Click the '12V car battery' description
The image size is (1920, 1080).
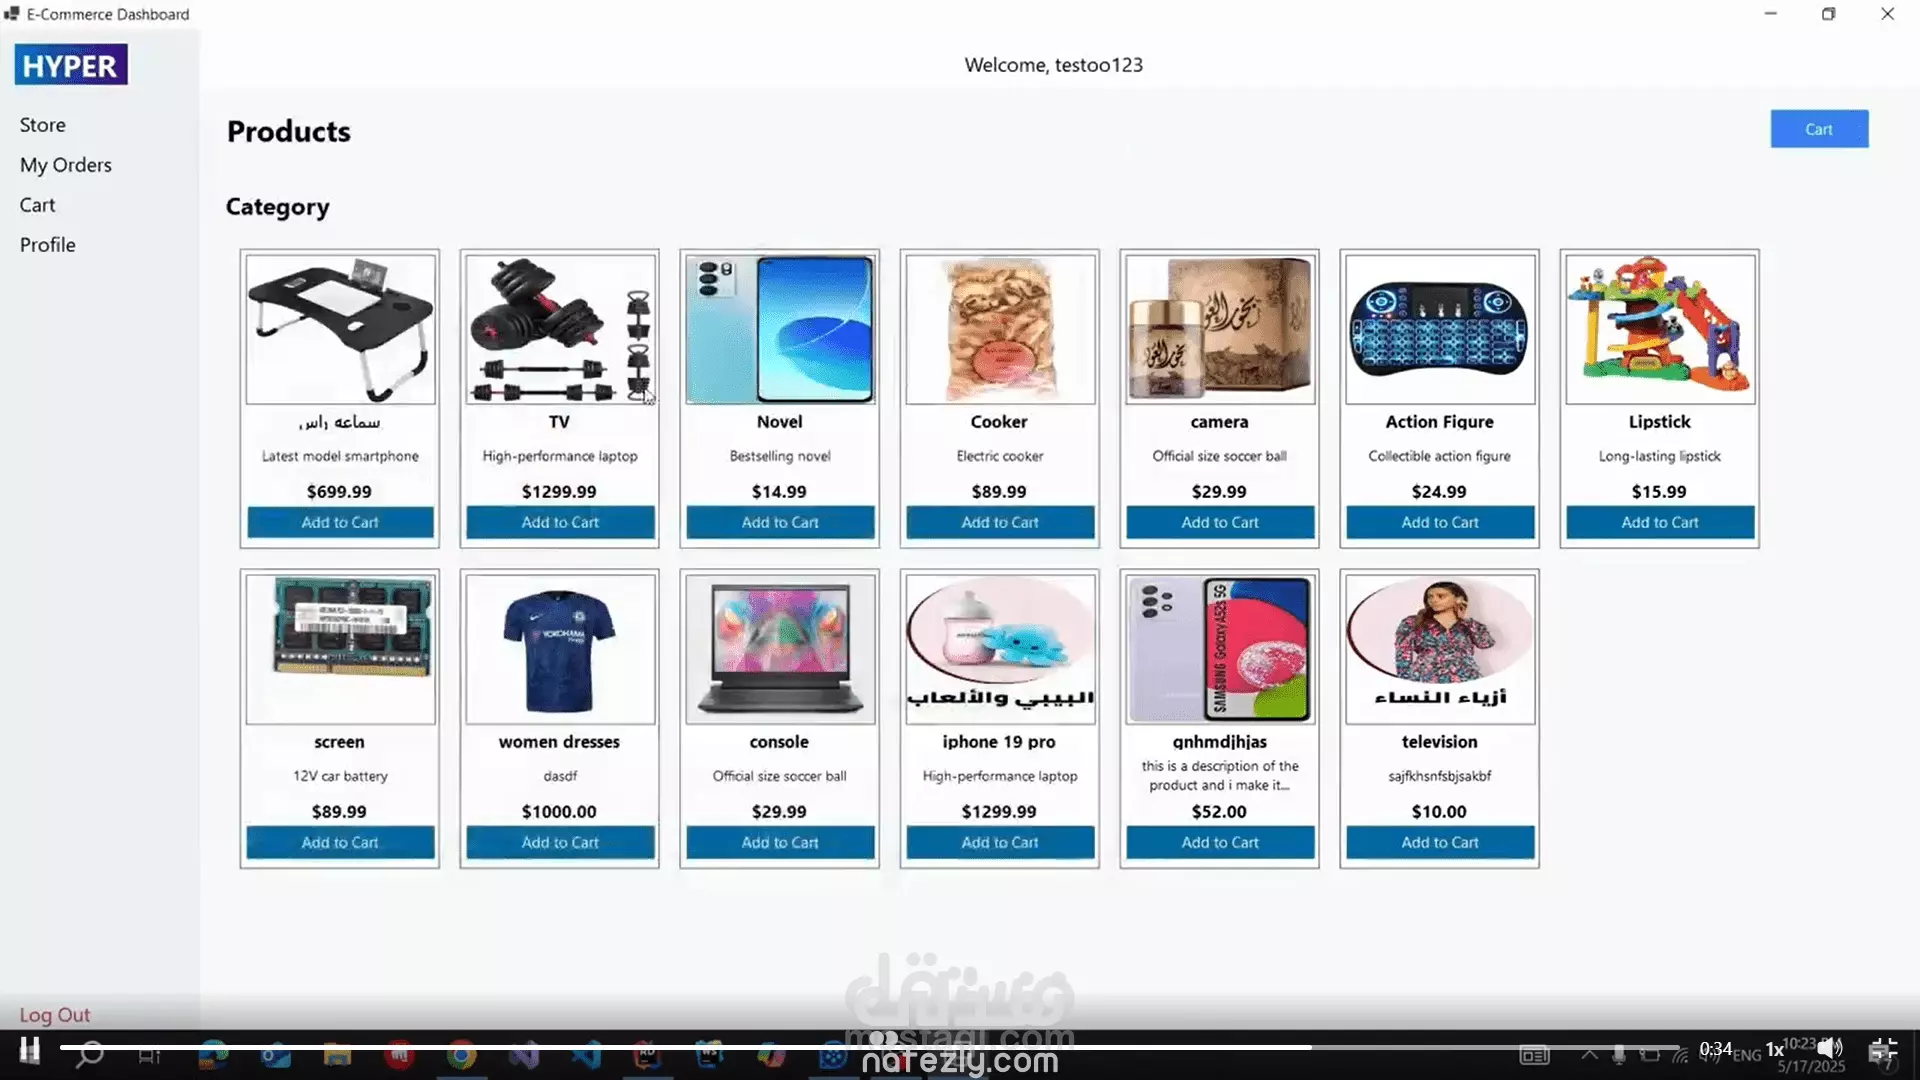[x=340, y=776]
